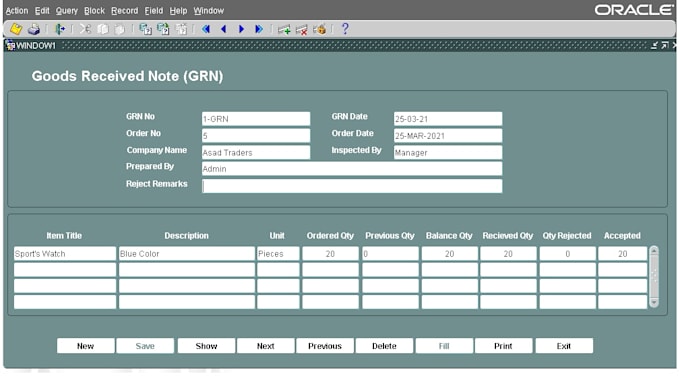Screen dimensions: 680x376
Task: Click the WINDOW1 minimize button
Action: click(654, 46)
